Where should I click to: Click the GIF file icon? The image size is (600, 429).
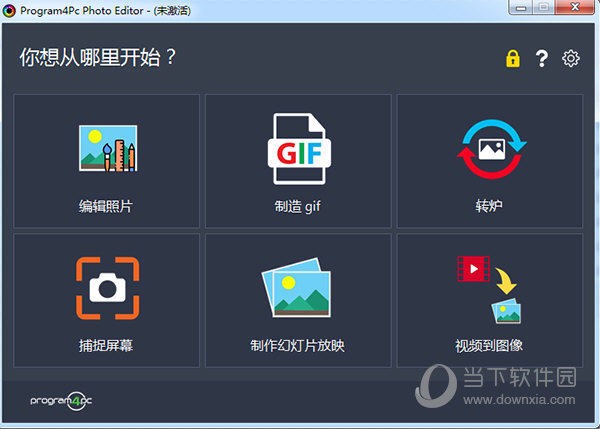click(x=299, y=149)
